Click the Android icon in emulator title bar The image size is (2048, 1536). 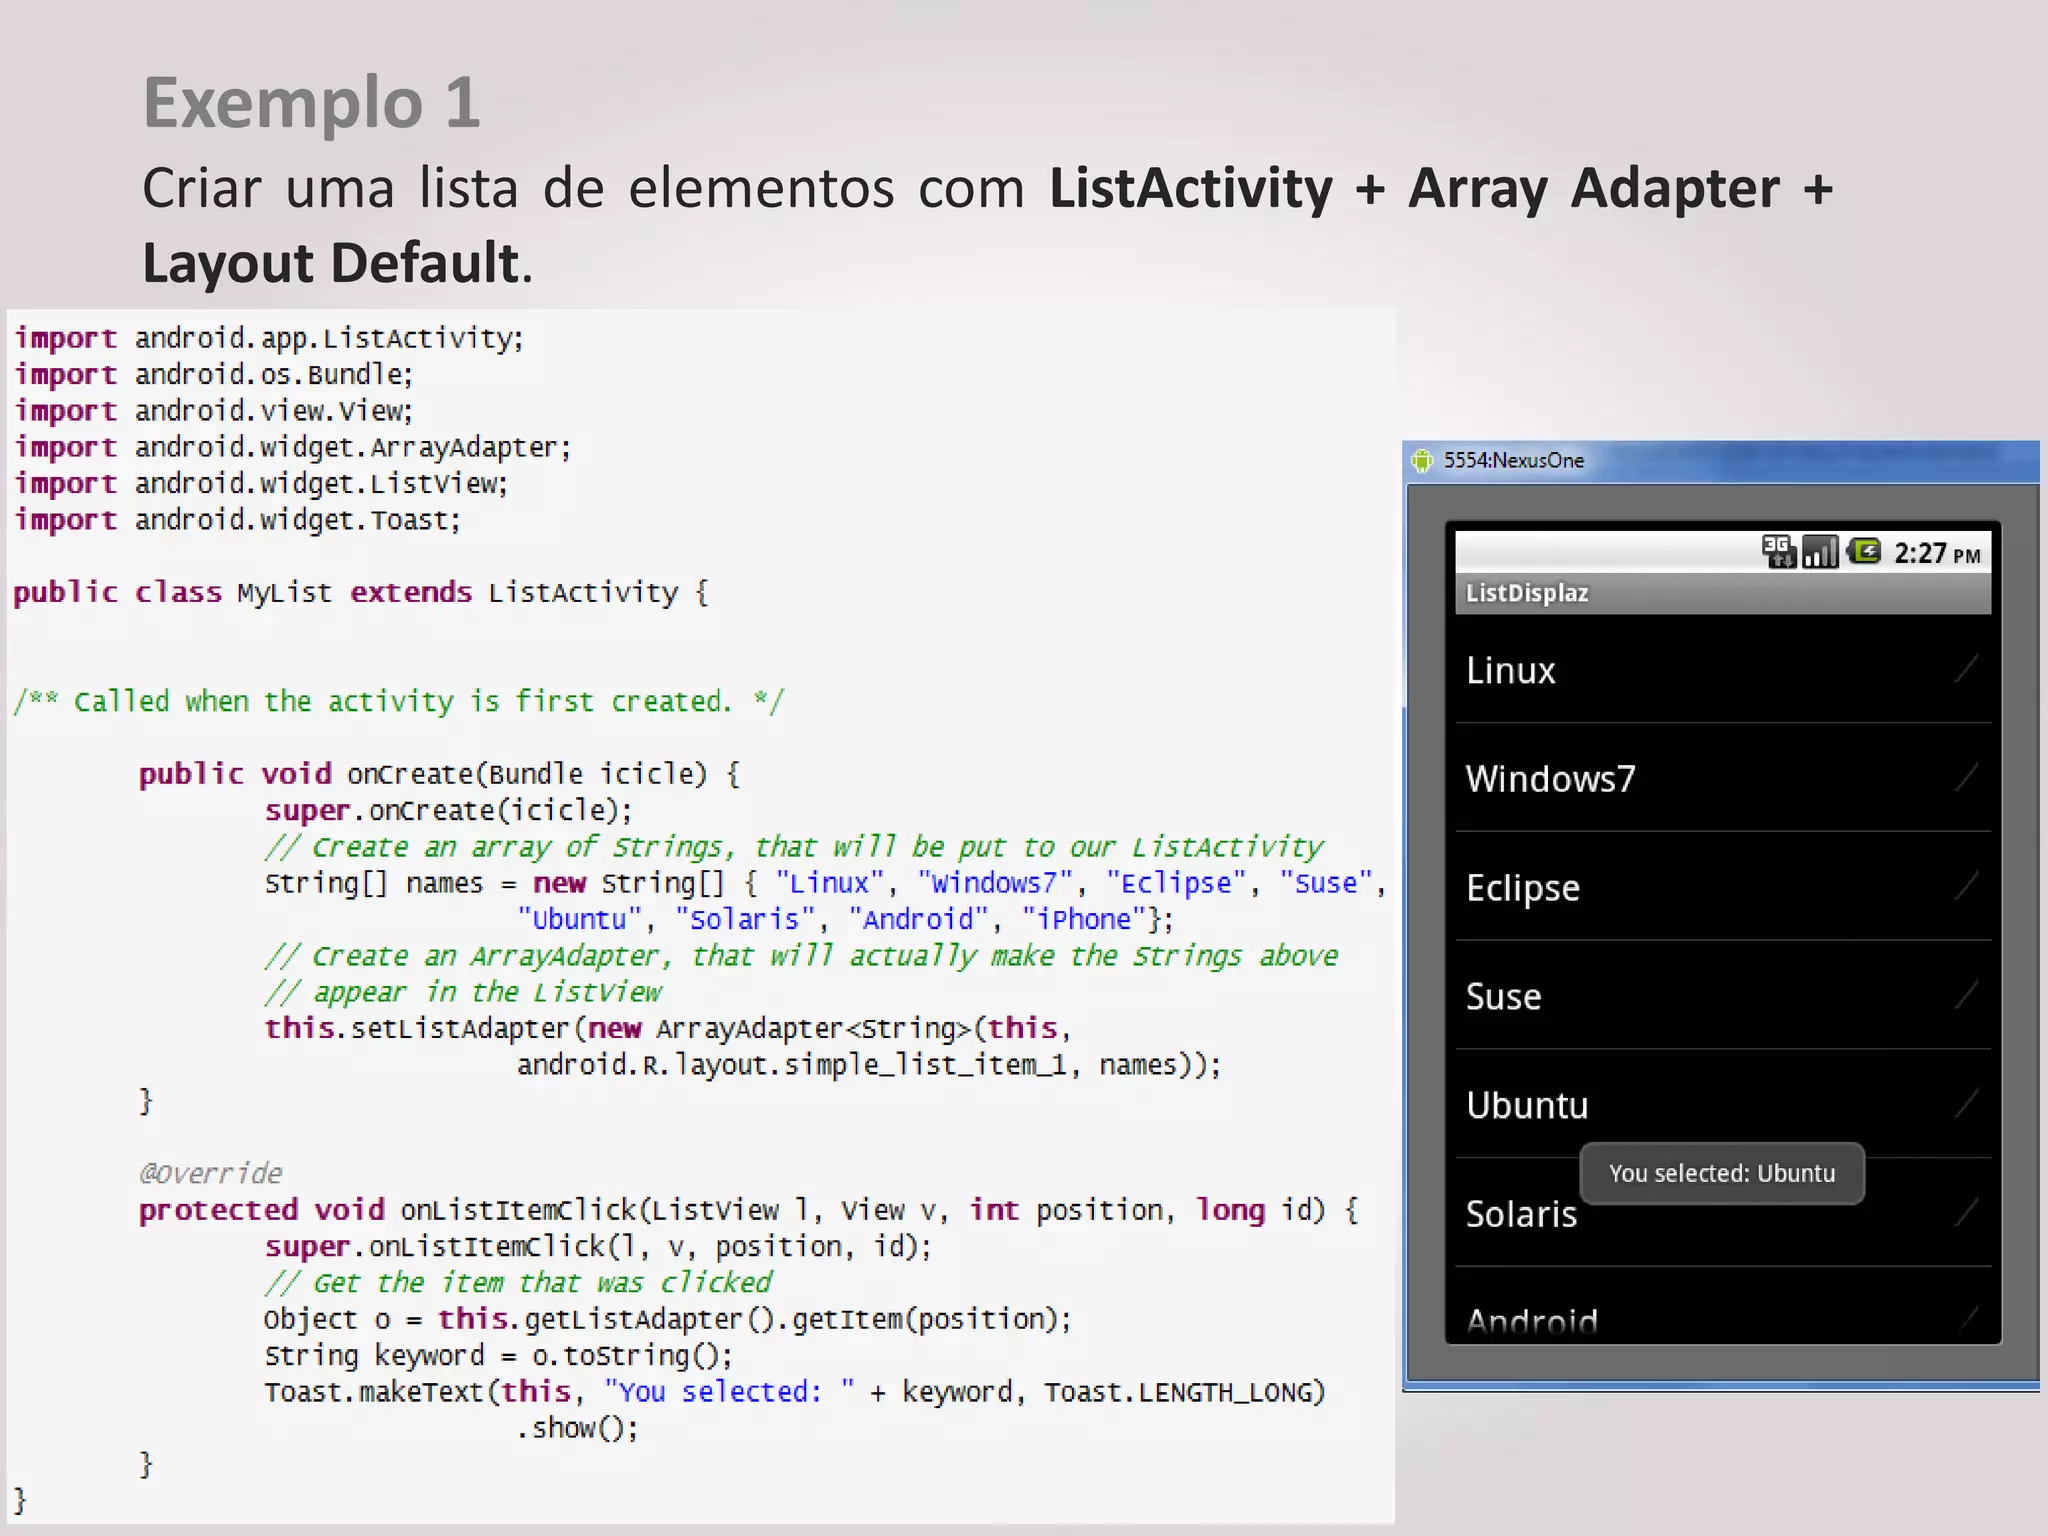[x=1422, y=461]
